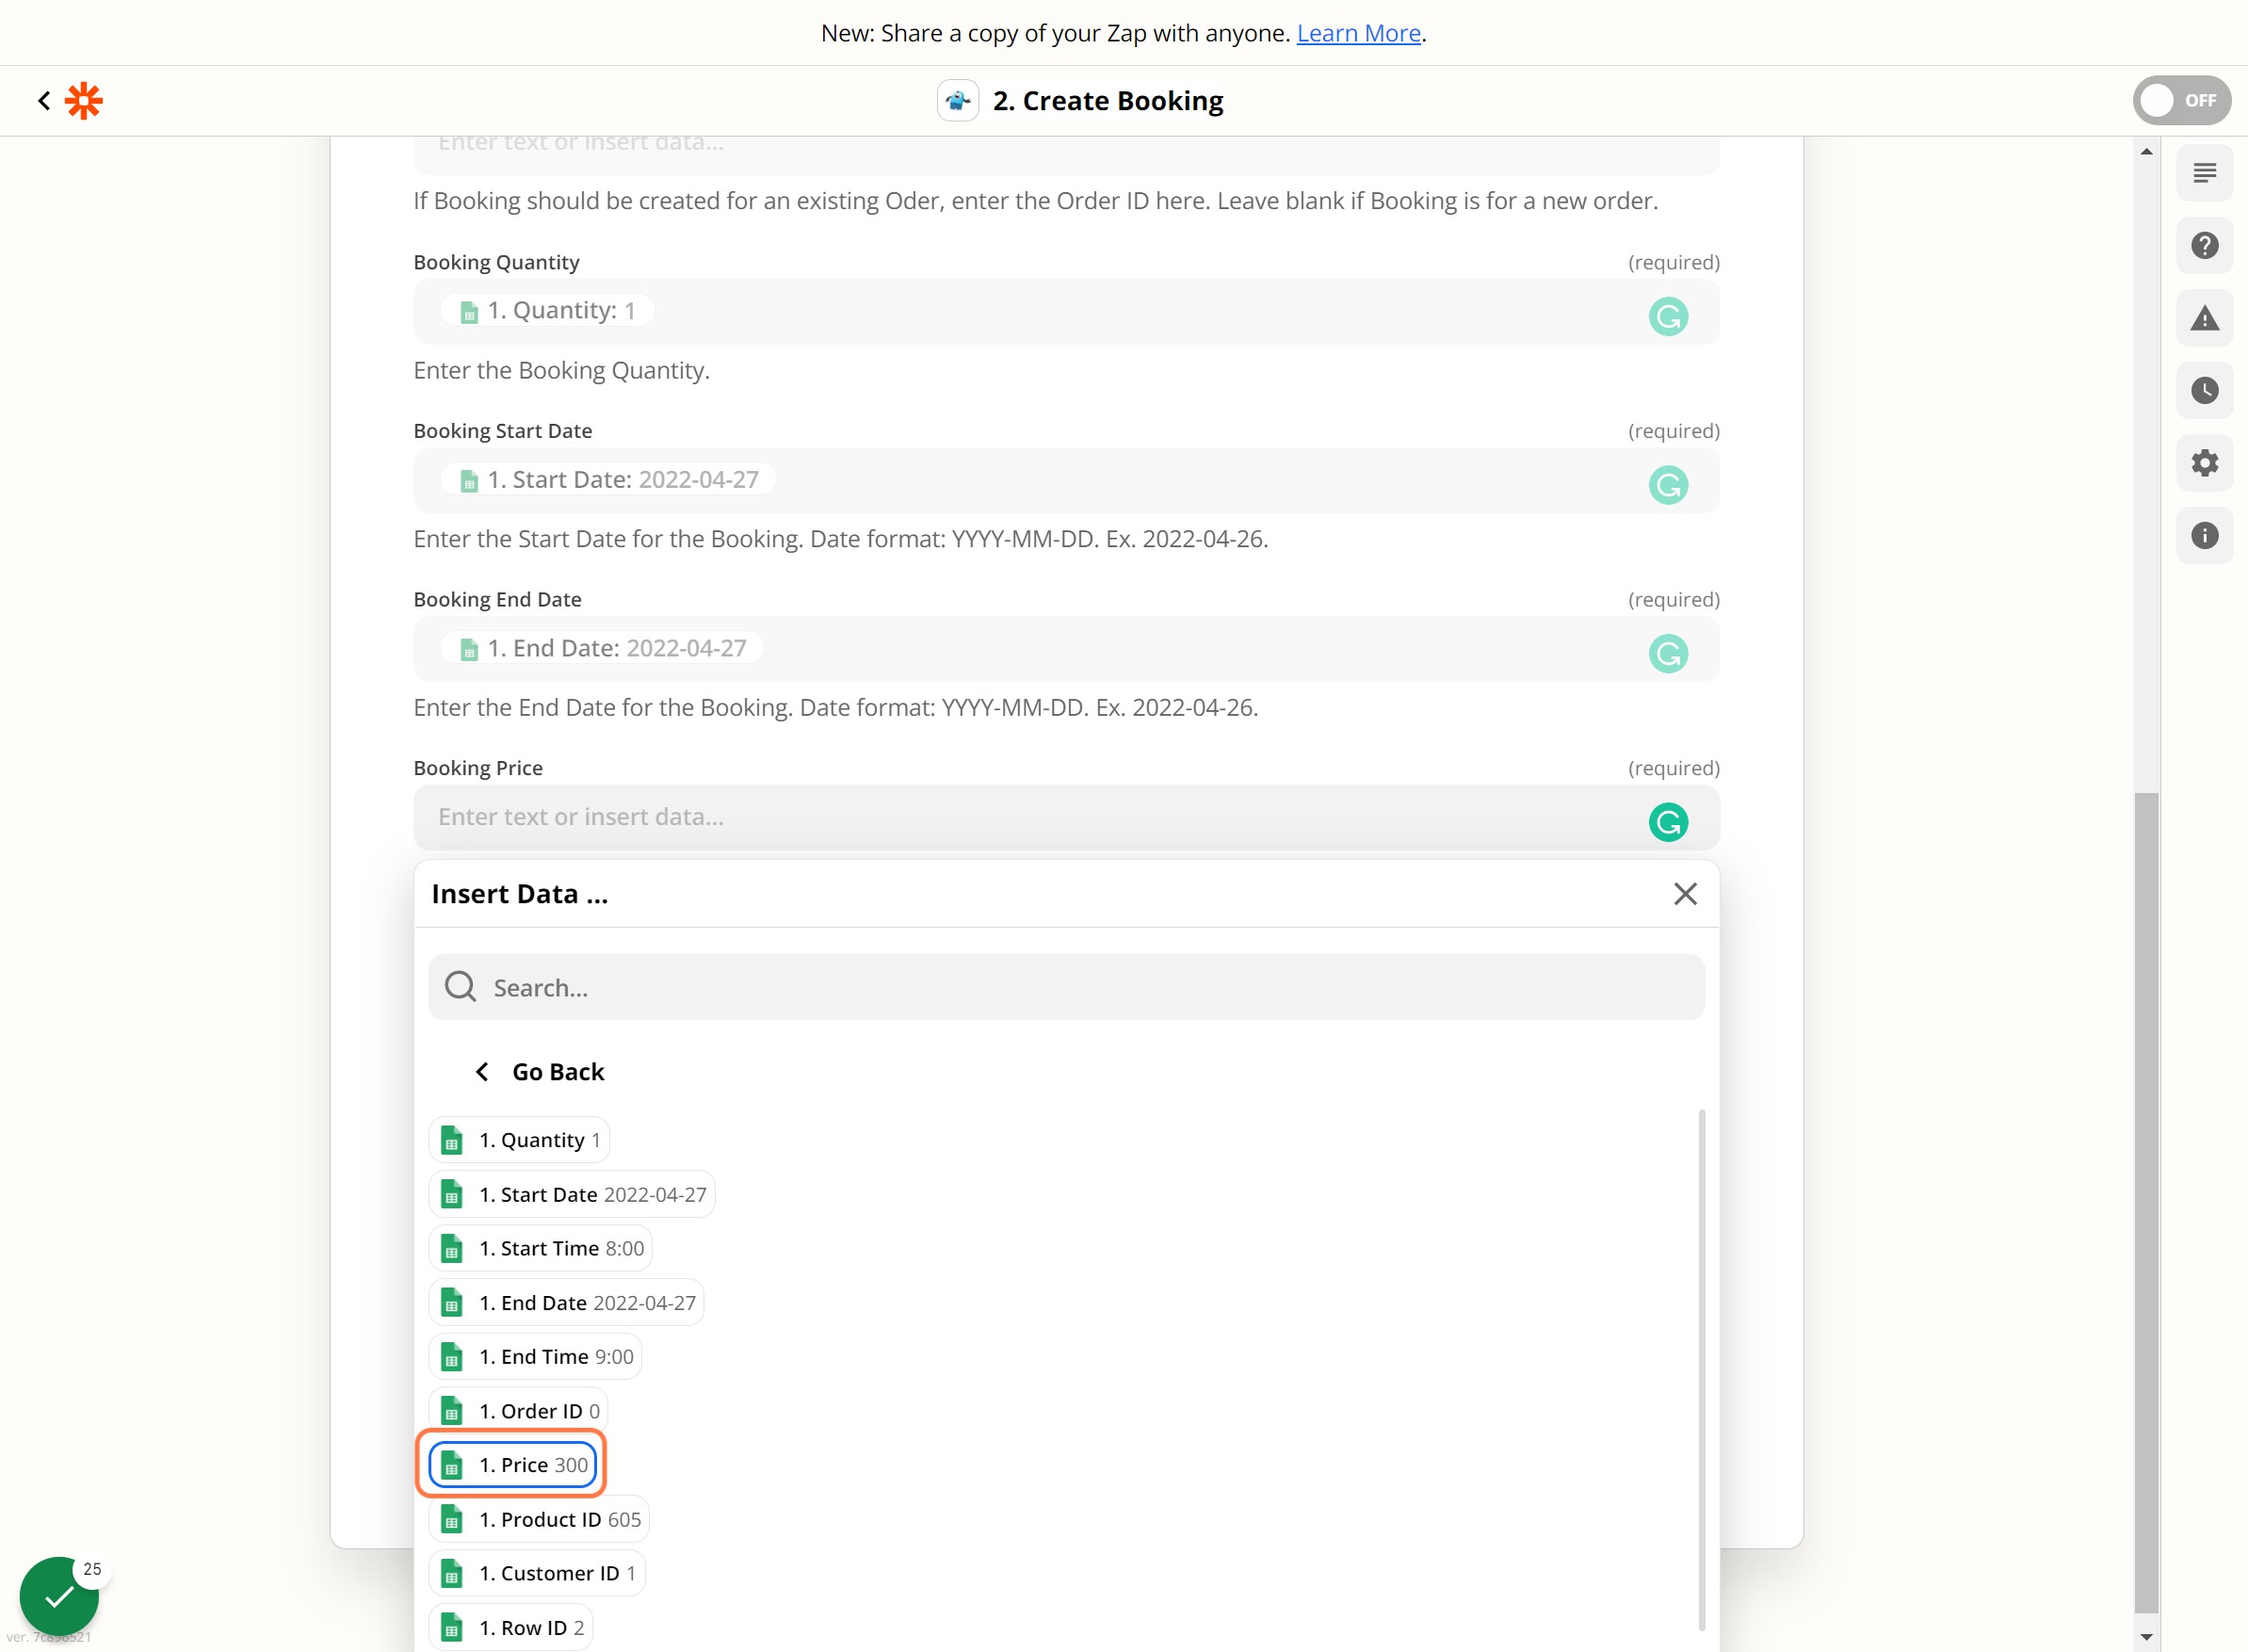The width and height of the screenshot is (2248, 1652).
Task: Click Start Date pill in Booking Start Date field
Action: point(608,480)
